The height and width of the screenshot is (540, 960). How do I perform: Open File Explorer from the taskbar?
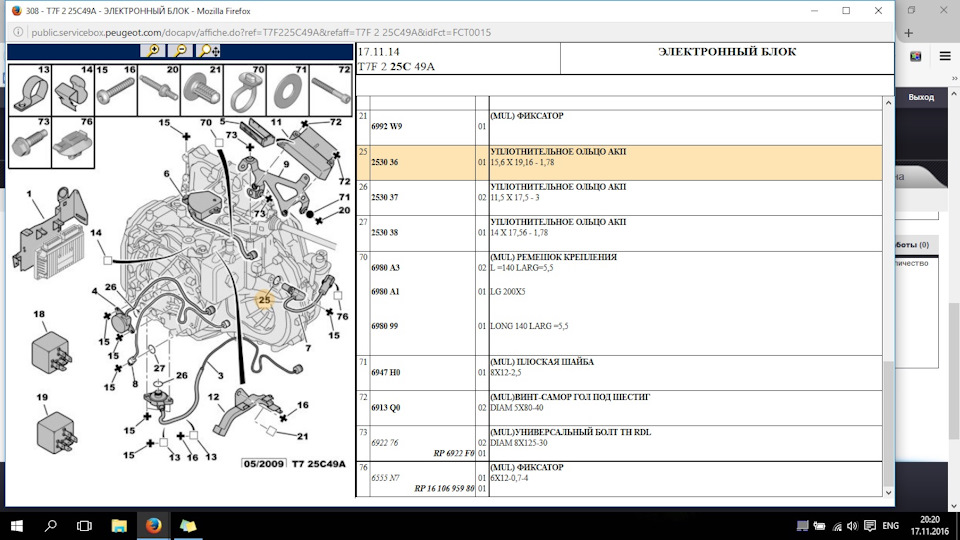119,525
